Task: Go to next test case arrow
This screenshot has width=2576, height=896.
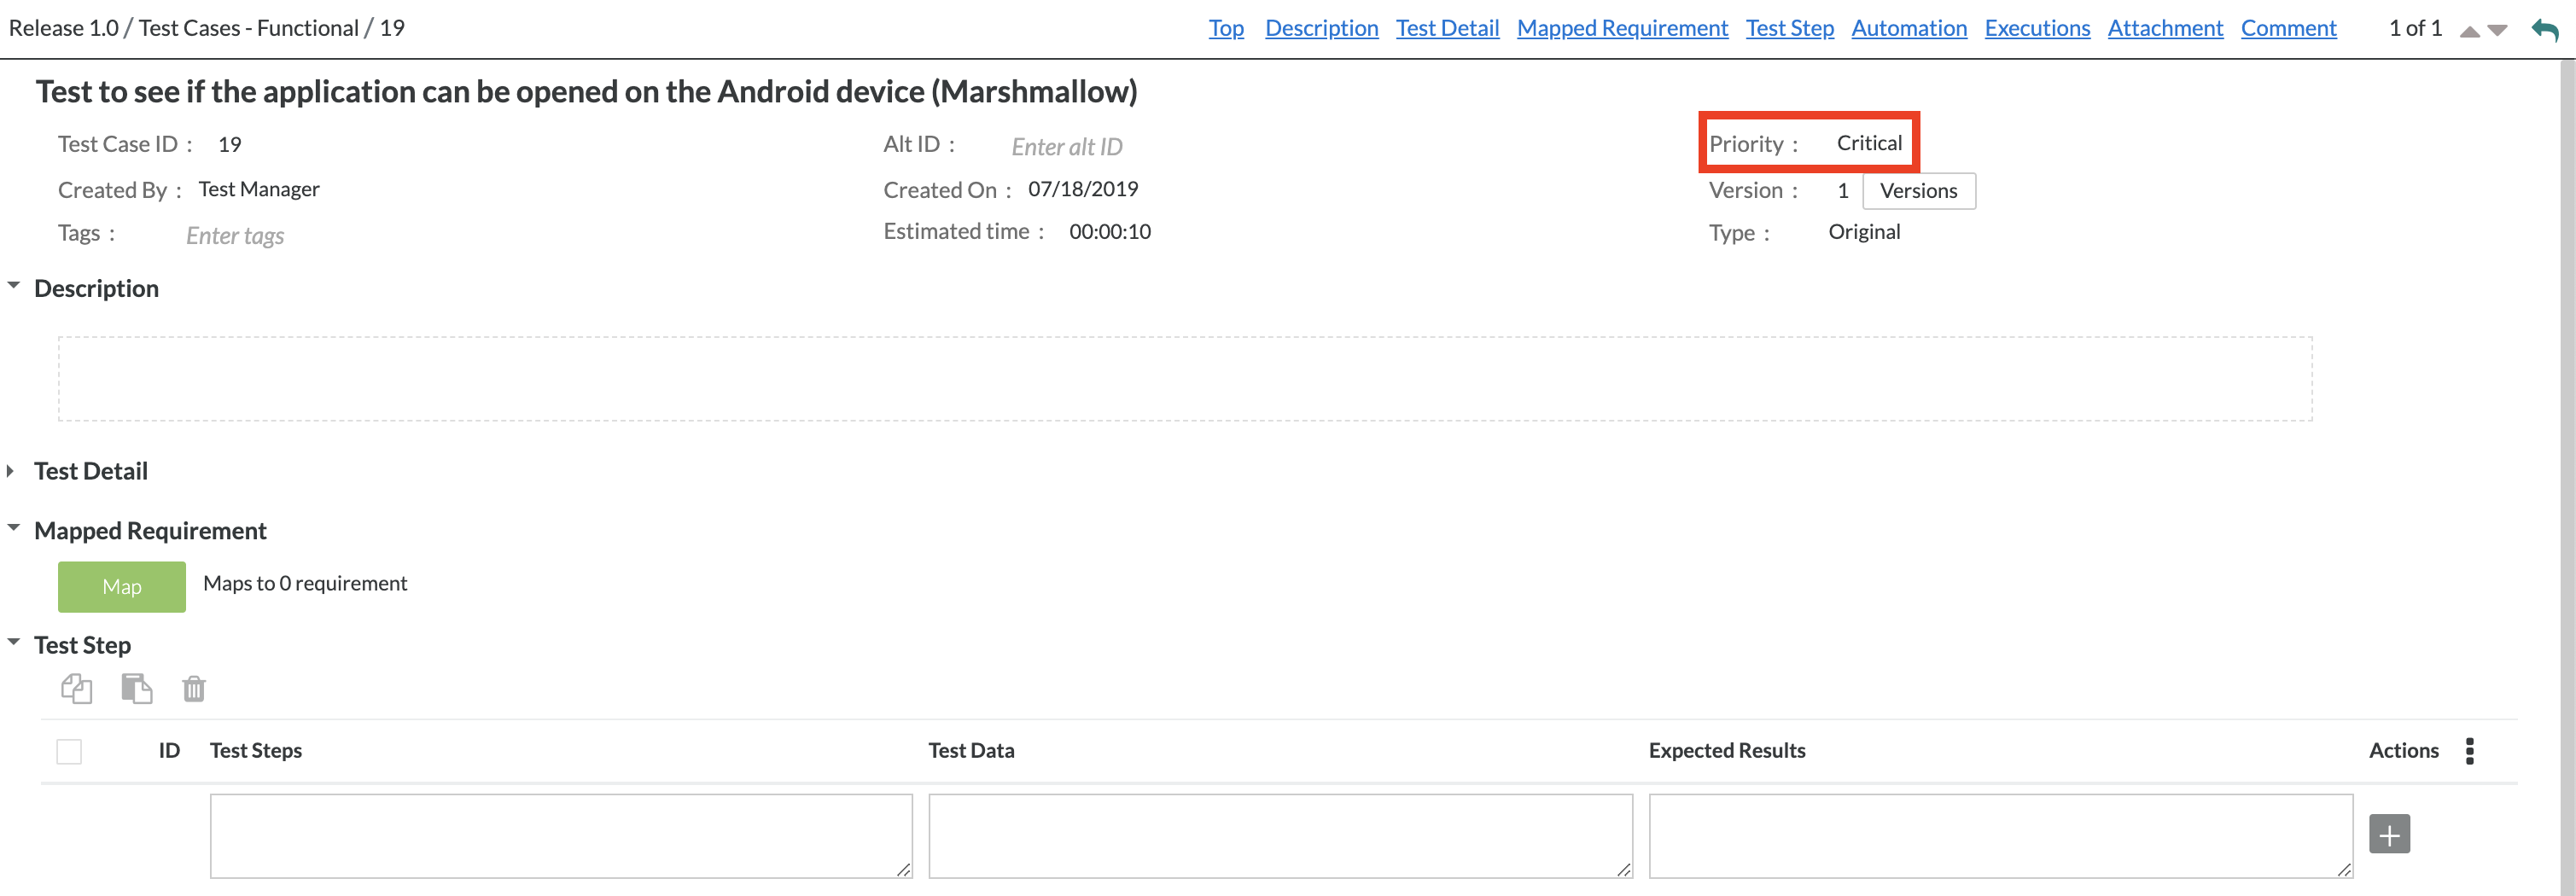Action: (x=2497, y=31)
